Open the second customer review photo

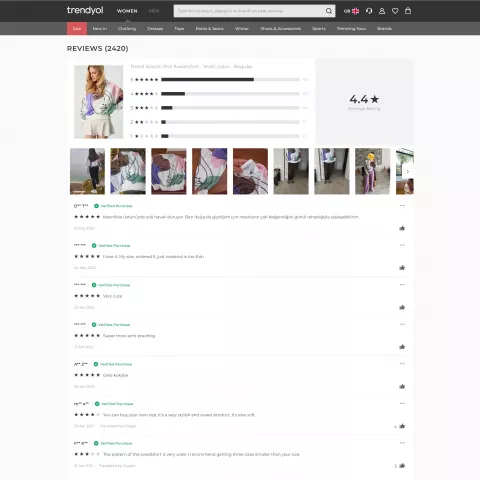click(x=128, y=171)
